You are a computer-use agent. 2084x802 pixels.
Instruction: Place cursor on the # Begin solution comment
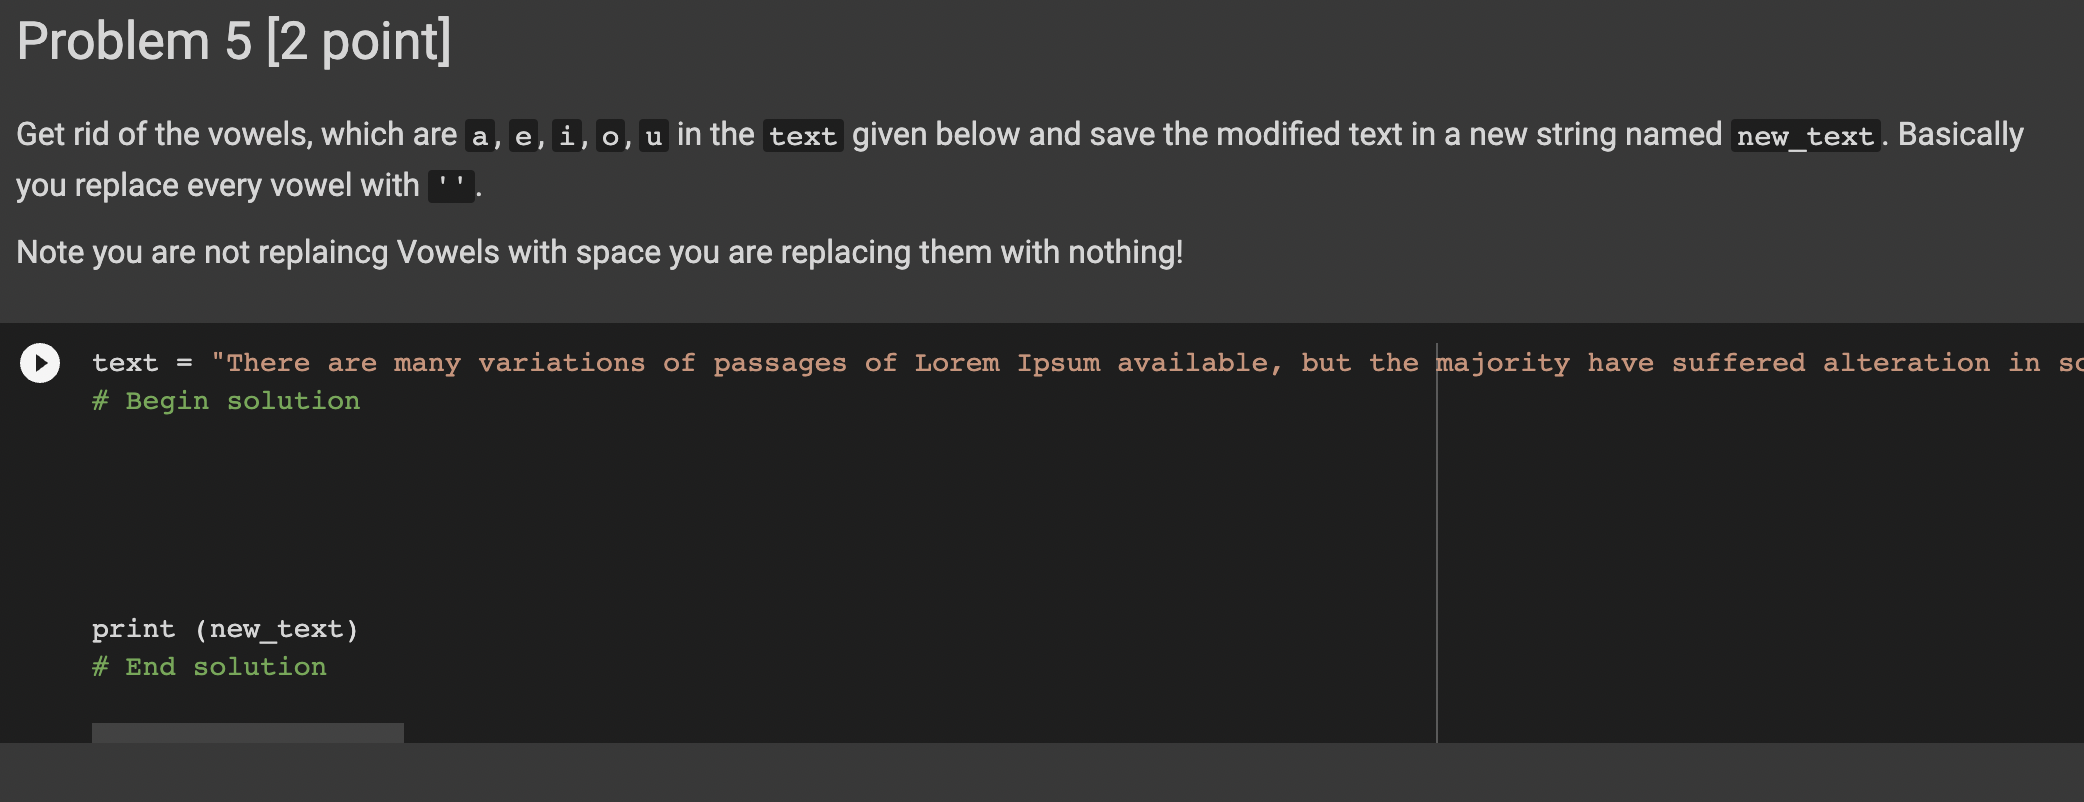coord(226,400)
